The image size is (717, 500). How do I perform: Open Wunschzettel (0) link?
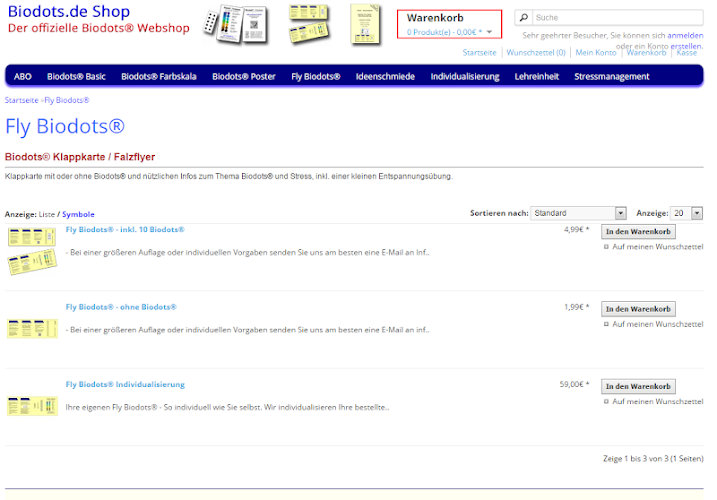click(536, 53)
